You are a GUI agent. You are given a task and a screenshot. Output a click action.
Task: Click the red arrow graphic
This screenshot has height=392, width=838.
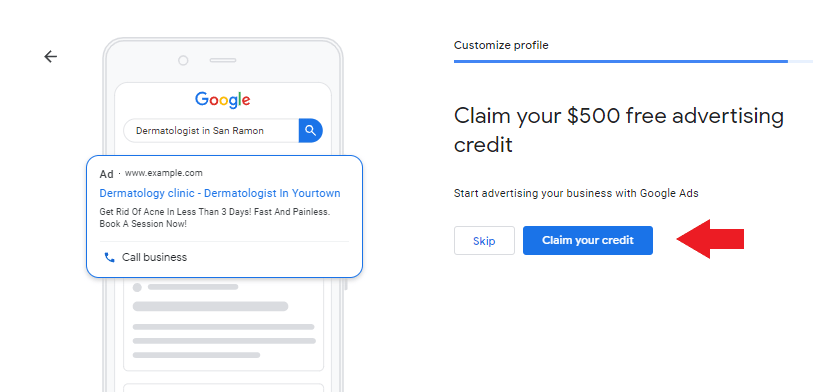[x=710, y=239]
